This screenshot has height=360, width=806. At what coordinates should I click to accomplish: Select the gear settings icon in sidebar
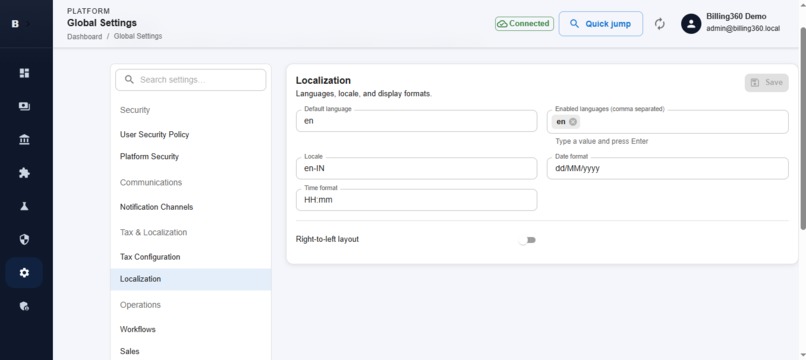tap(24, 273)
